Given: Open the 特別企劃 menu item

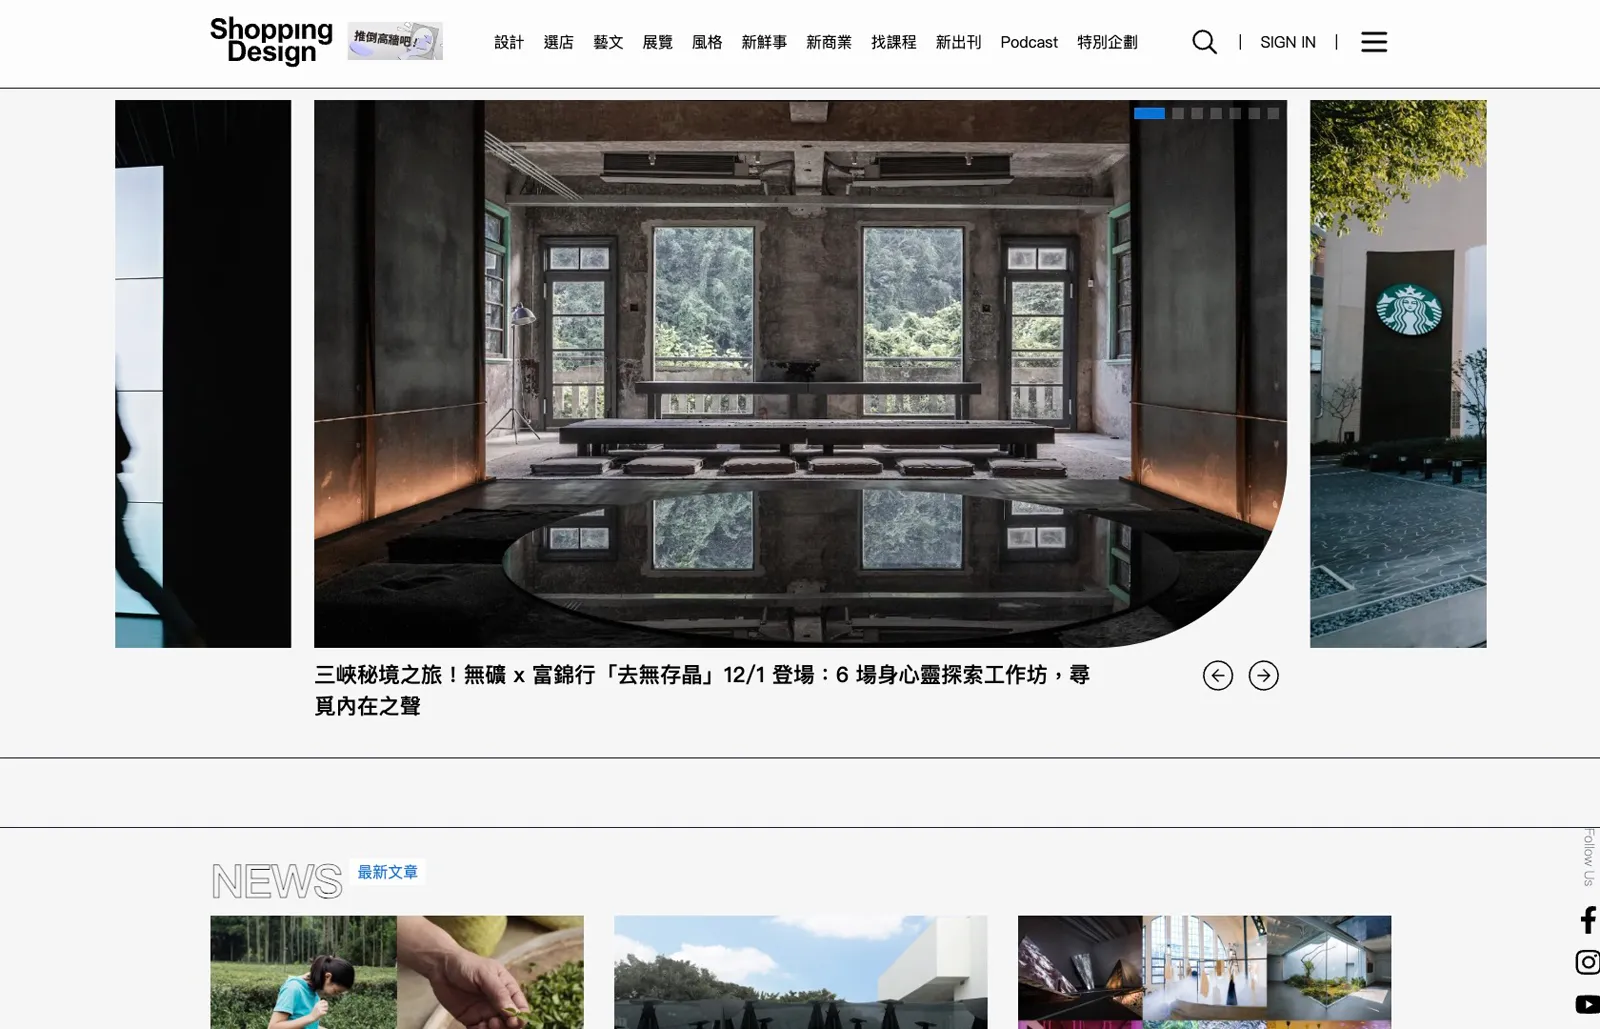Looking at the screenshot, I should pyautogui.click(x=1107, y=42).
